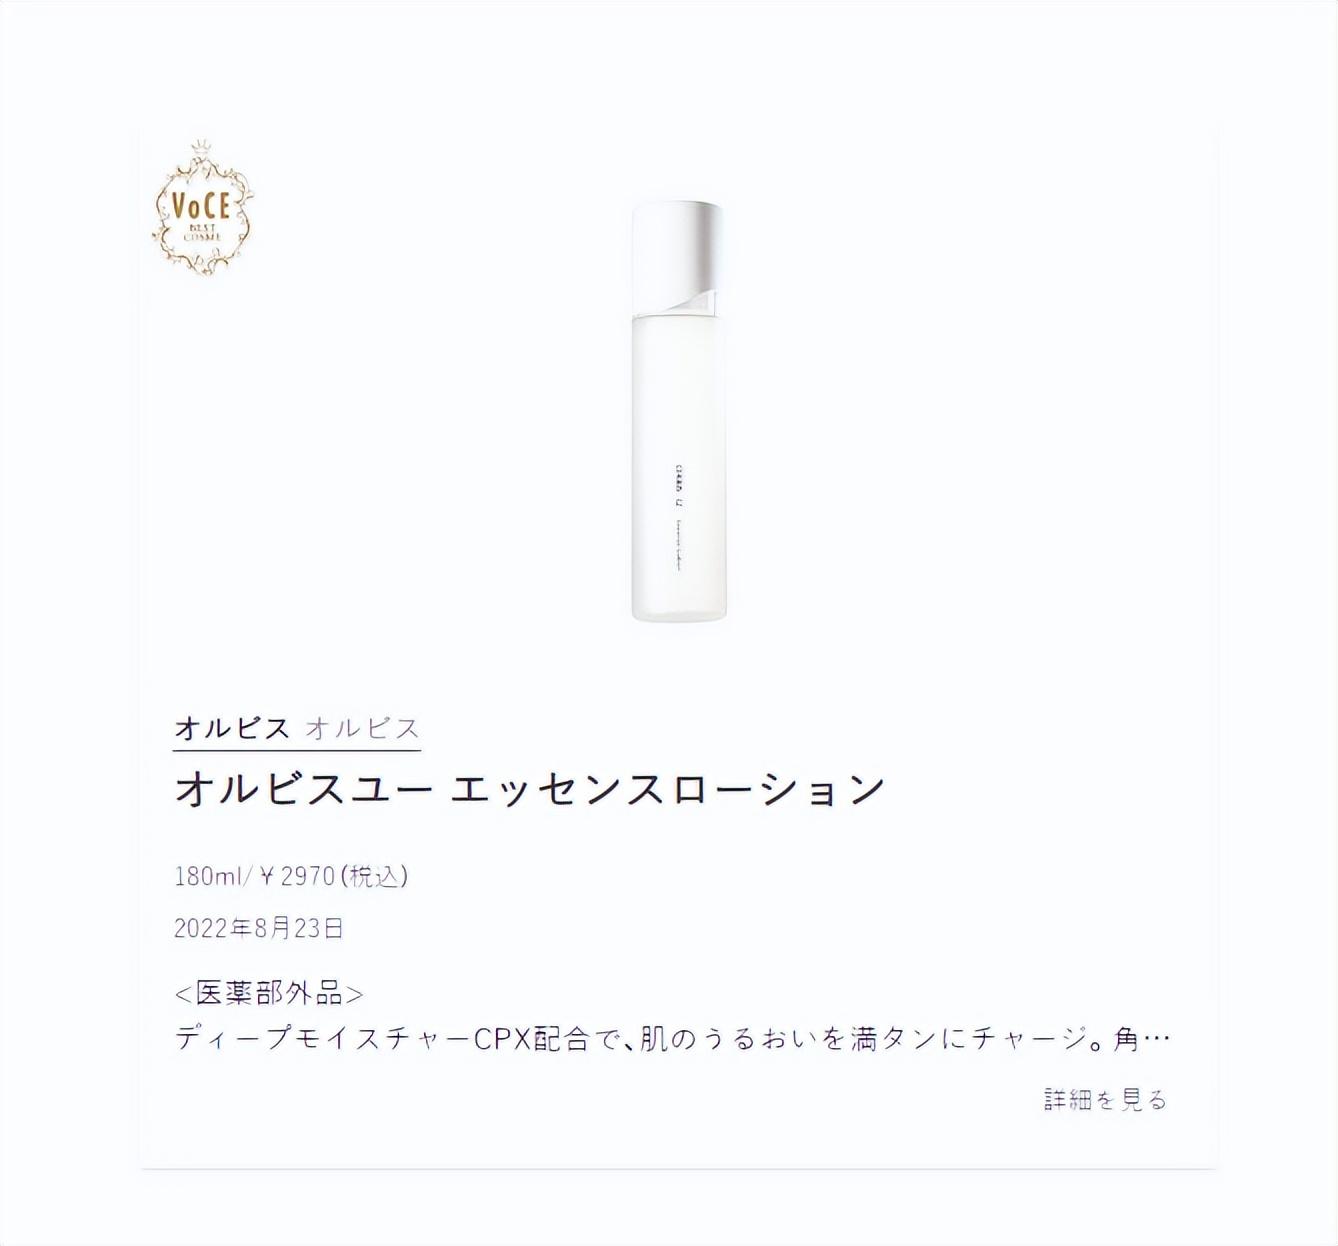Expand the truncated description ellipsis
Screen dimensions: 1338x1246
(x=1156, y=1041)
